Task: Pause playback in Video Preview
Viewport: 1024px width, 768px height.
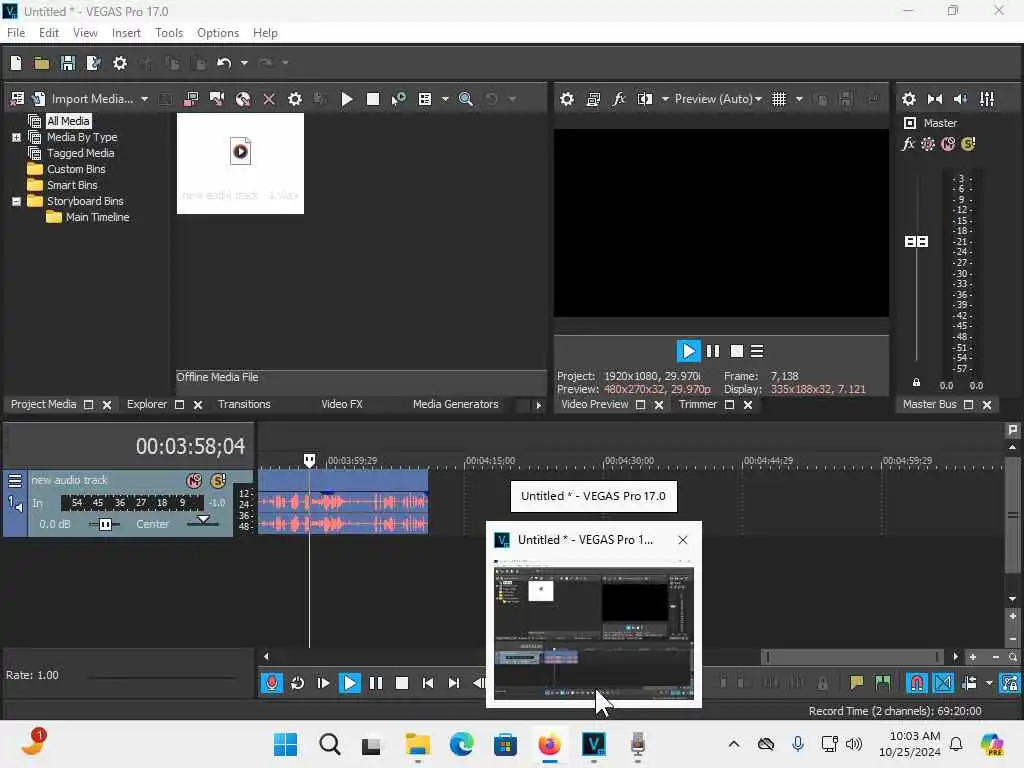Action: click(713, 351)
